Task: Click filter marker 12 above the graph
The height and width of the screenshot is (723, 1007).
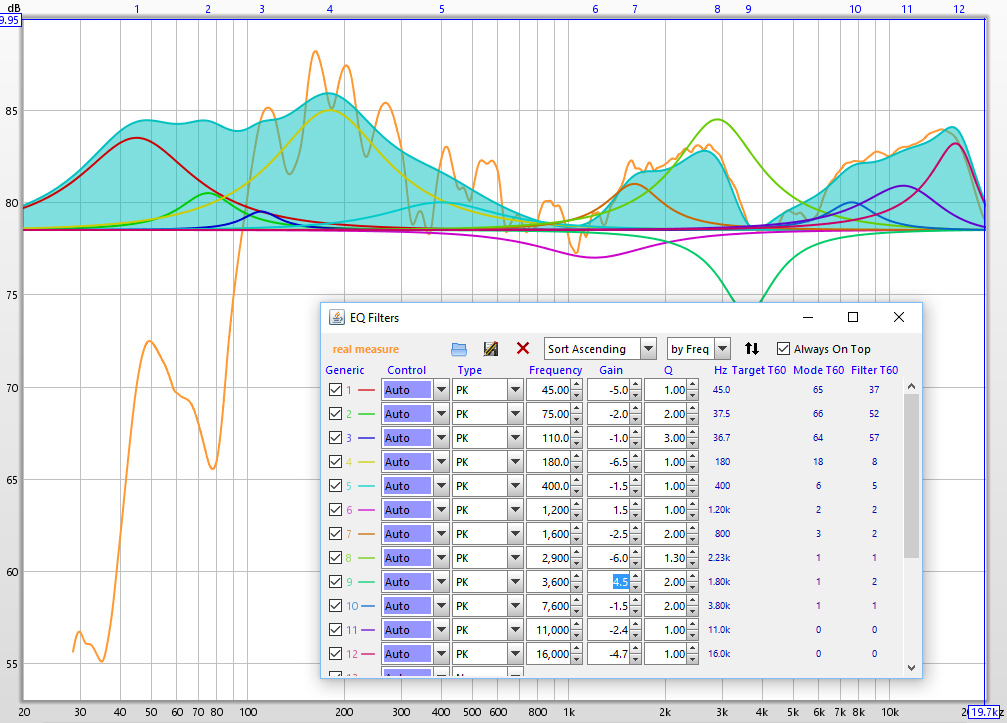Action: point(959,9)
